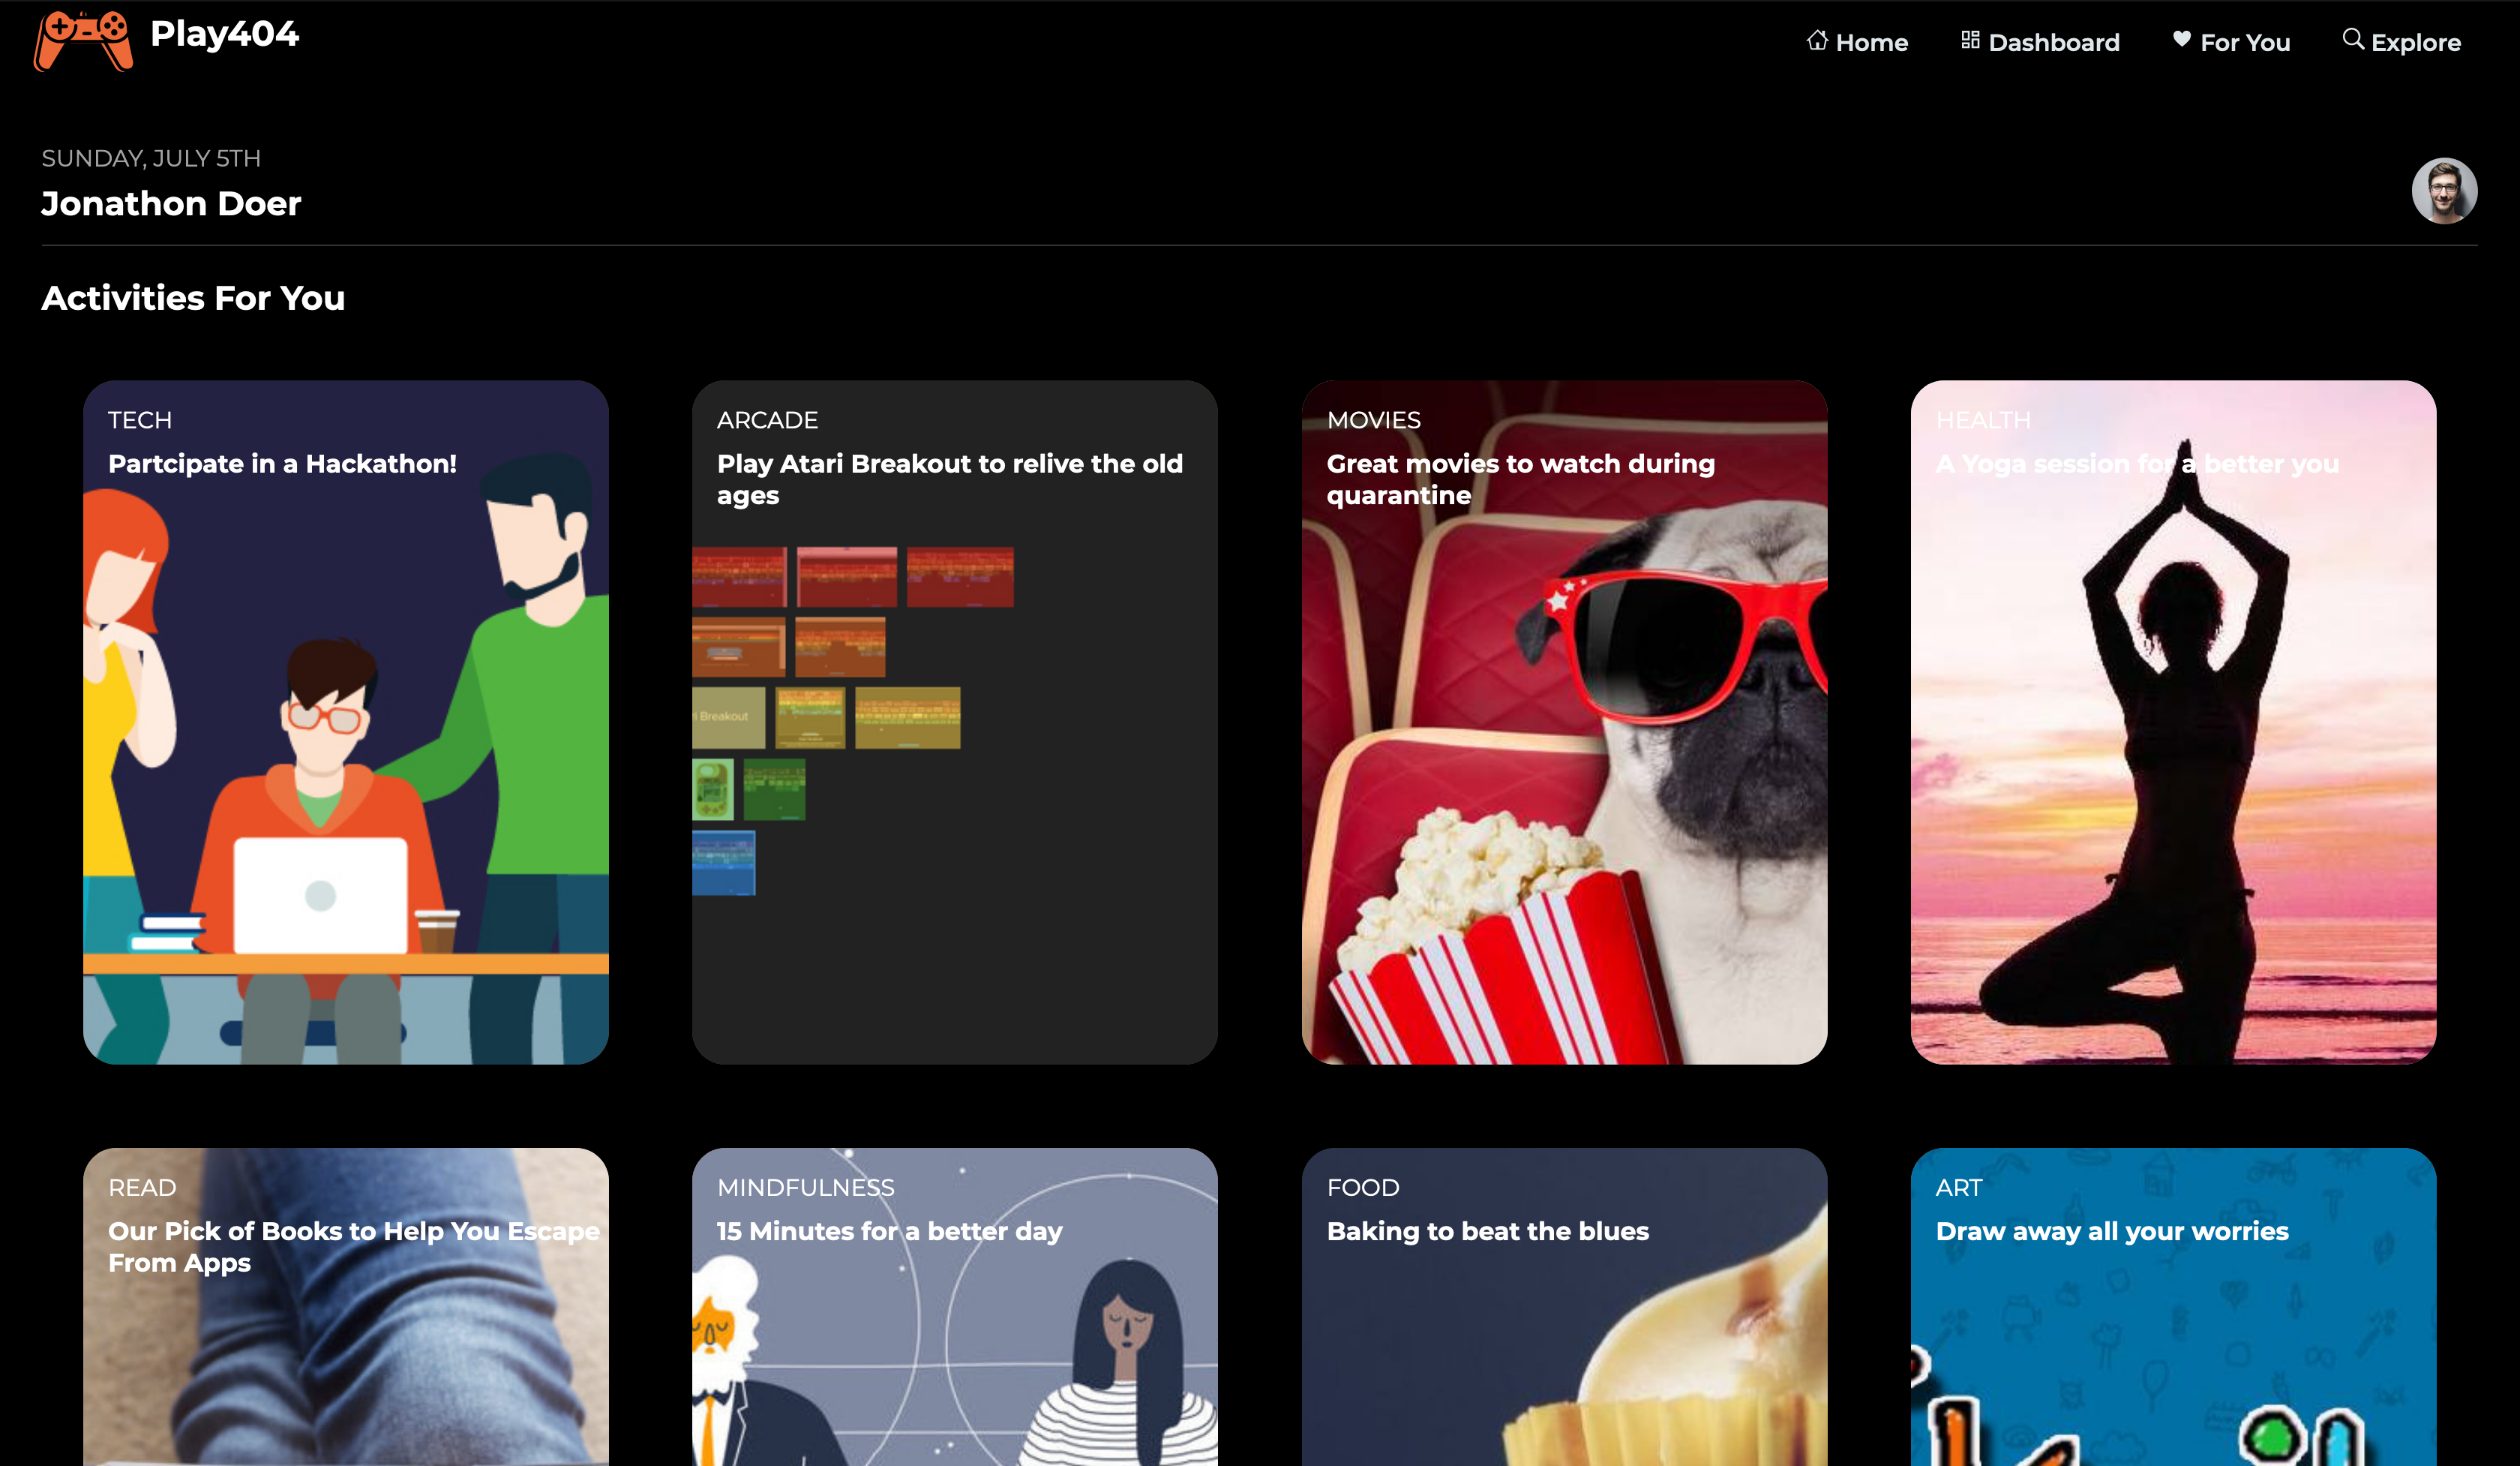This screenshot has height=1466, width=2520.
Task: Click the magnifying glass Explore icon
Action: [2353, 40]
